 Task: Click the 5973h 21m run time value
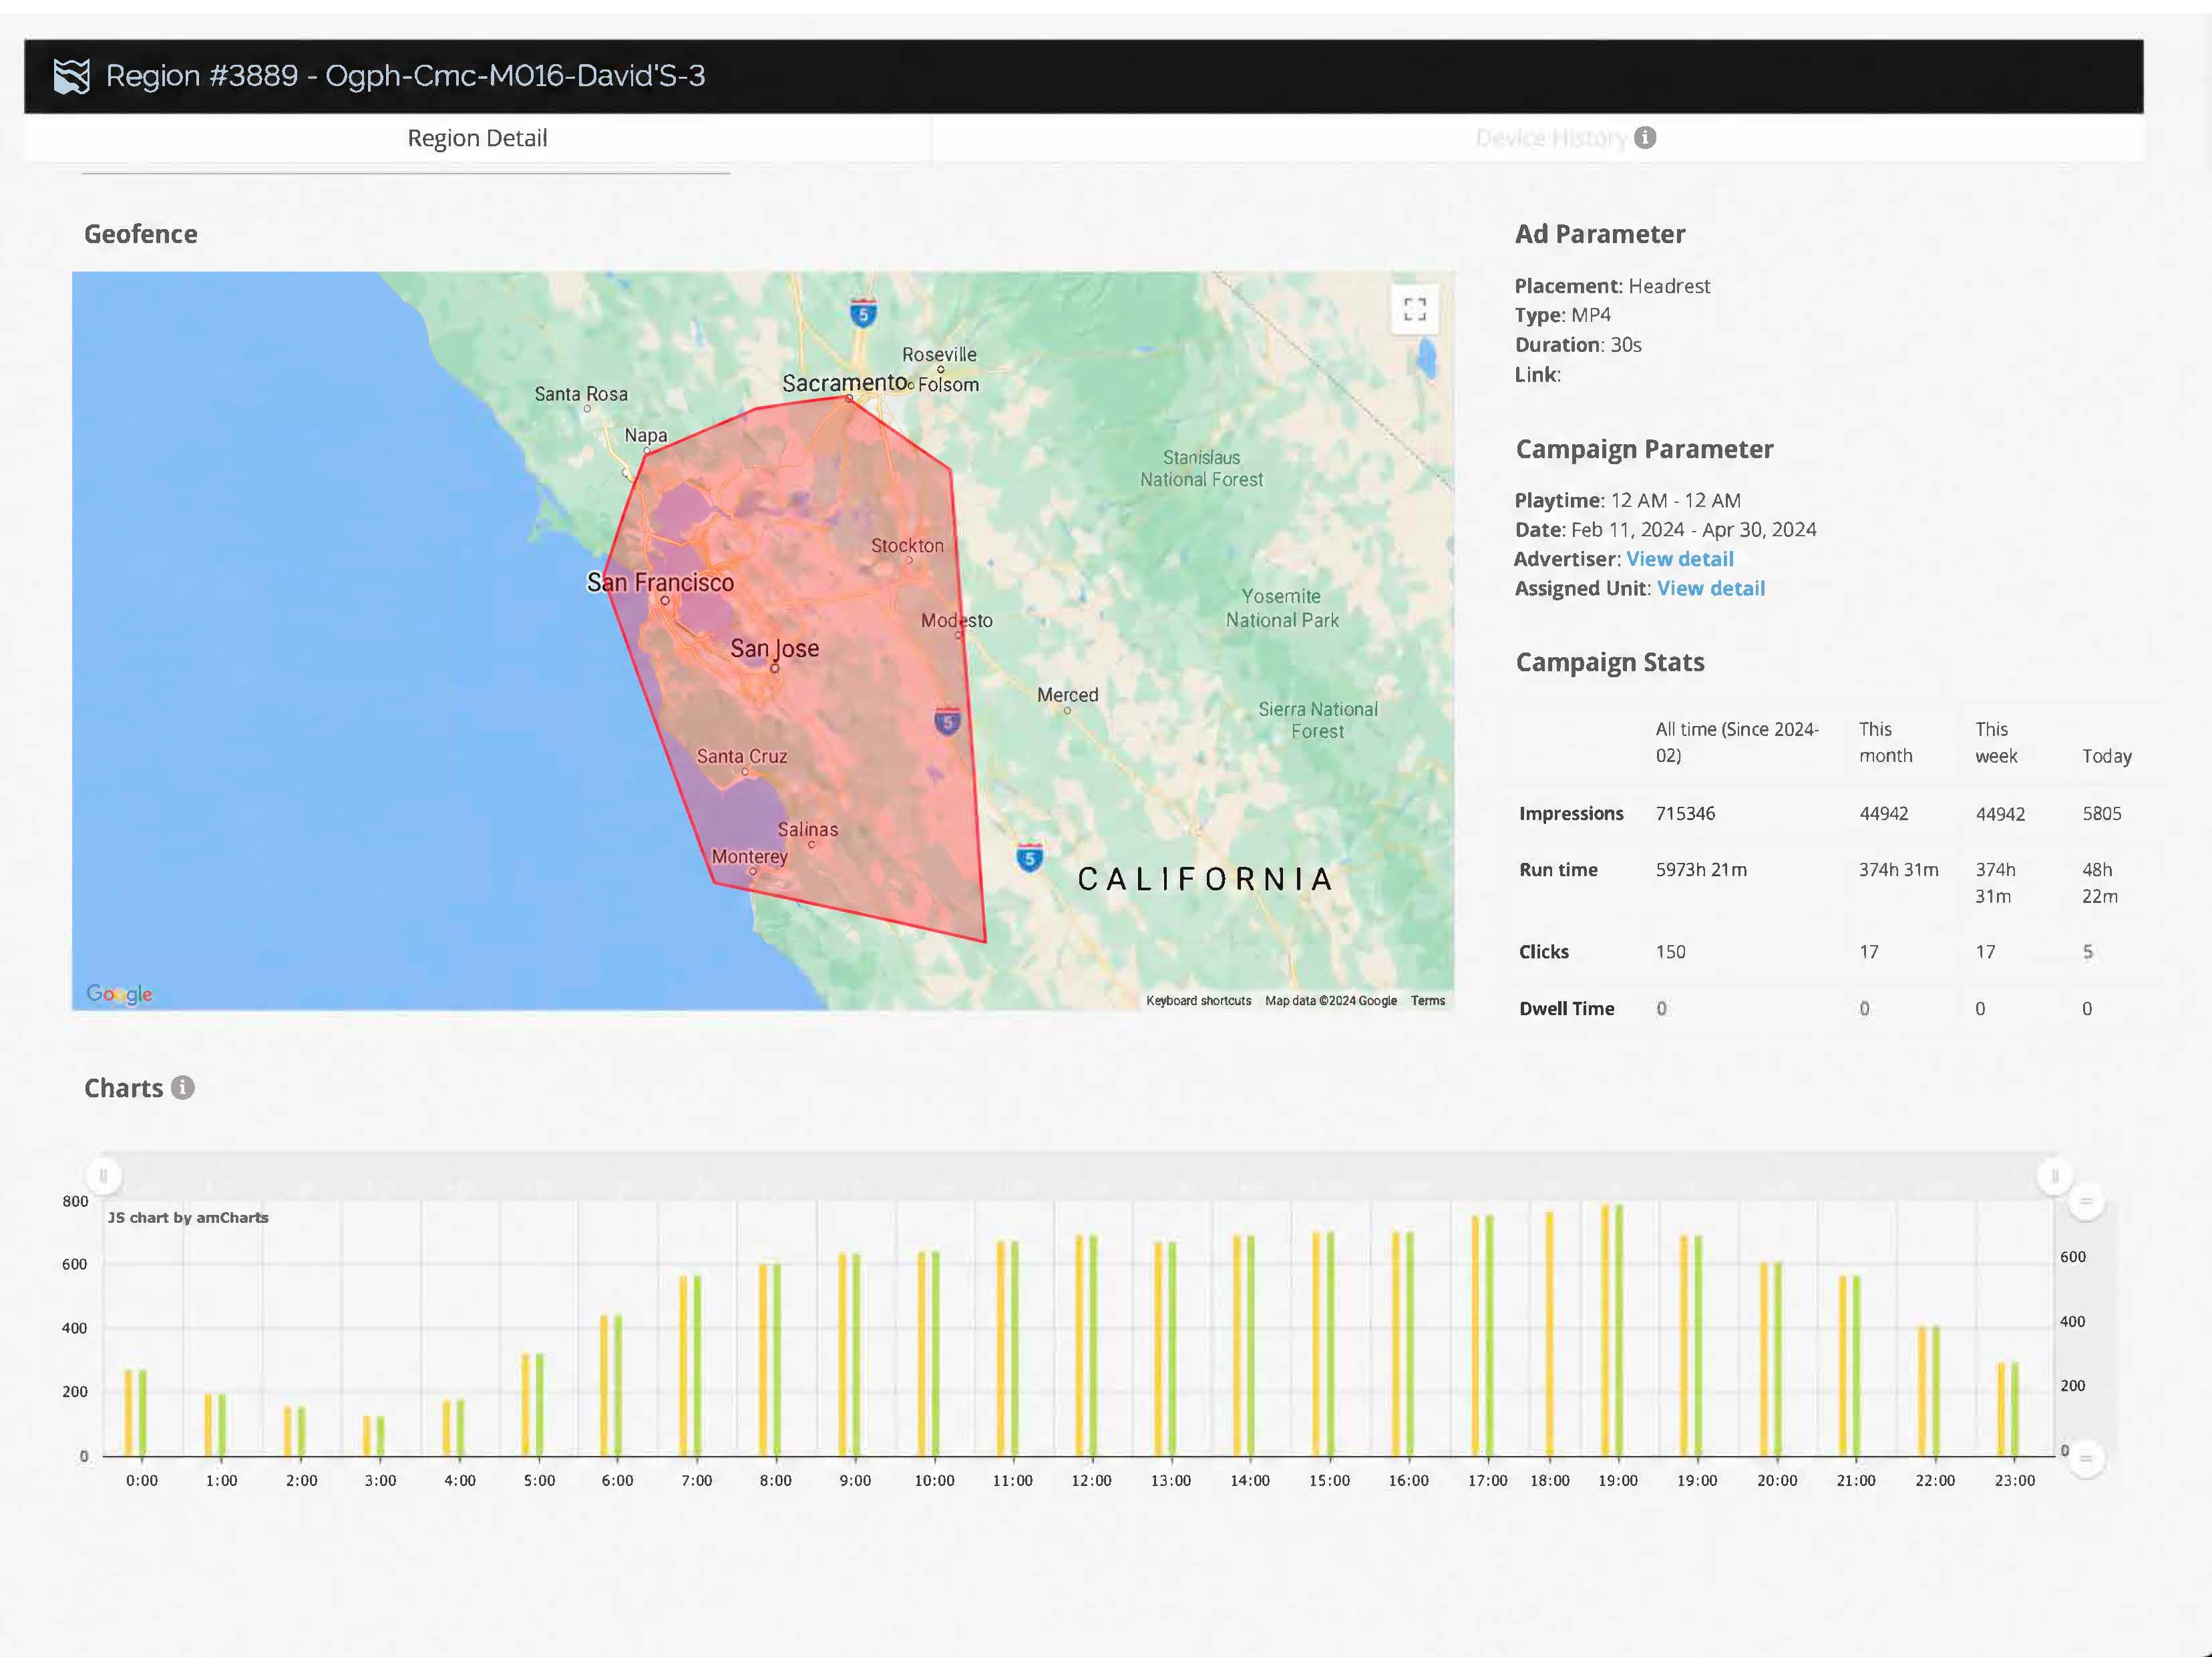[1701, 870]
